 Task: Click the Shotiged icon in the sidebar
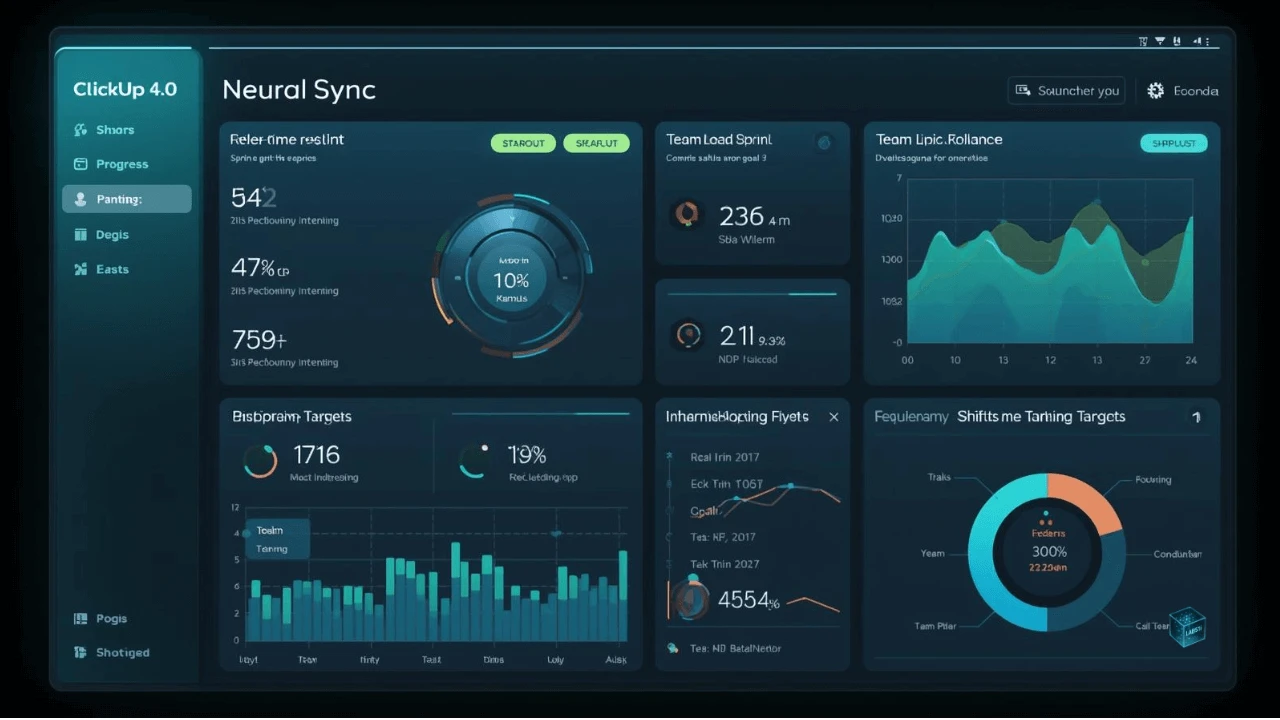click(x=81, y=653)
